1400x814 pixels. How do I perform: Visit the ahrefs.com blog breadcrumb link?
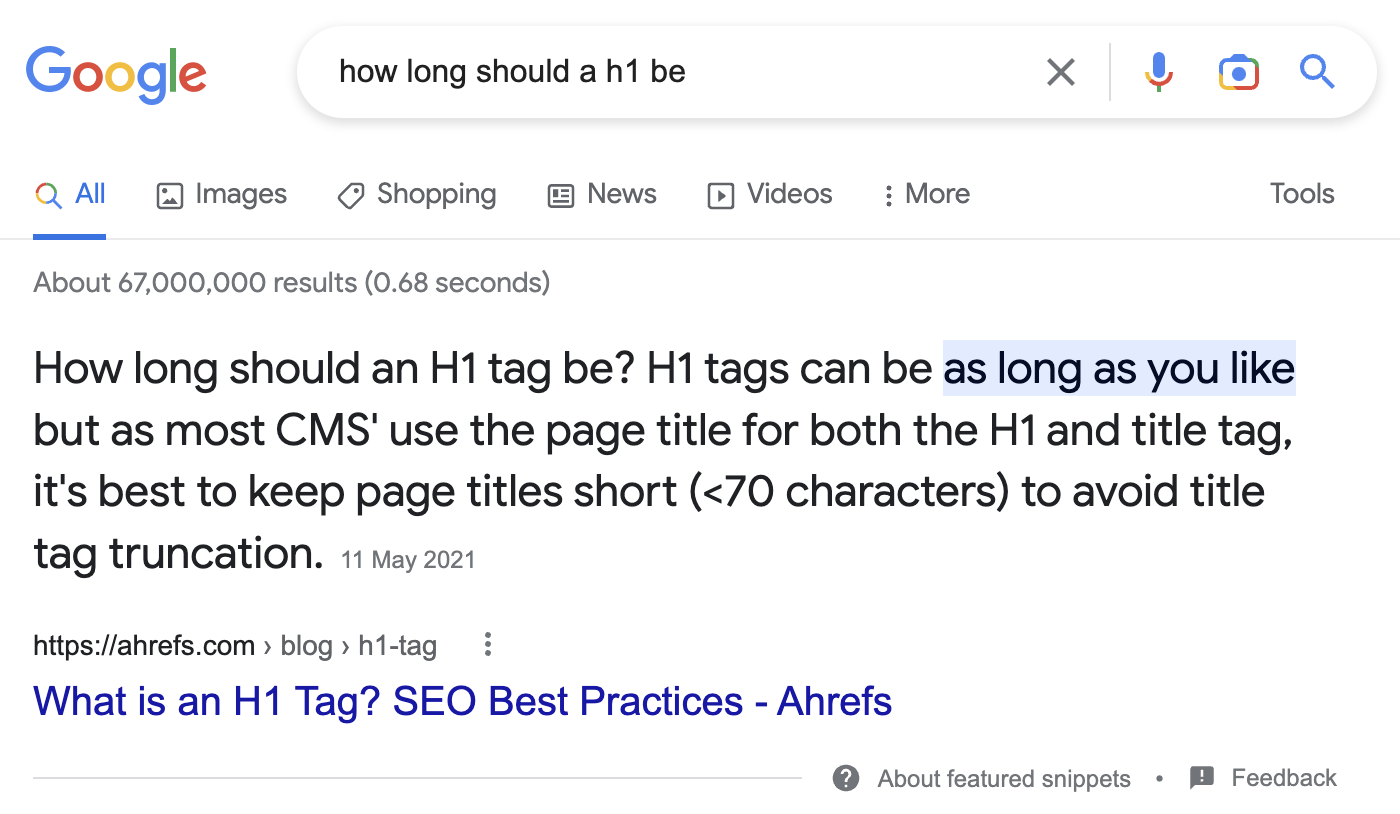pos(306,645)
